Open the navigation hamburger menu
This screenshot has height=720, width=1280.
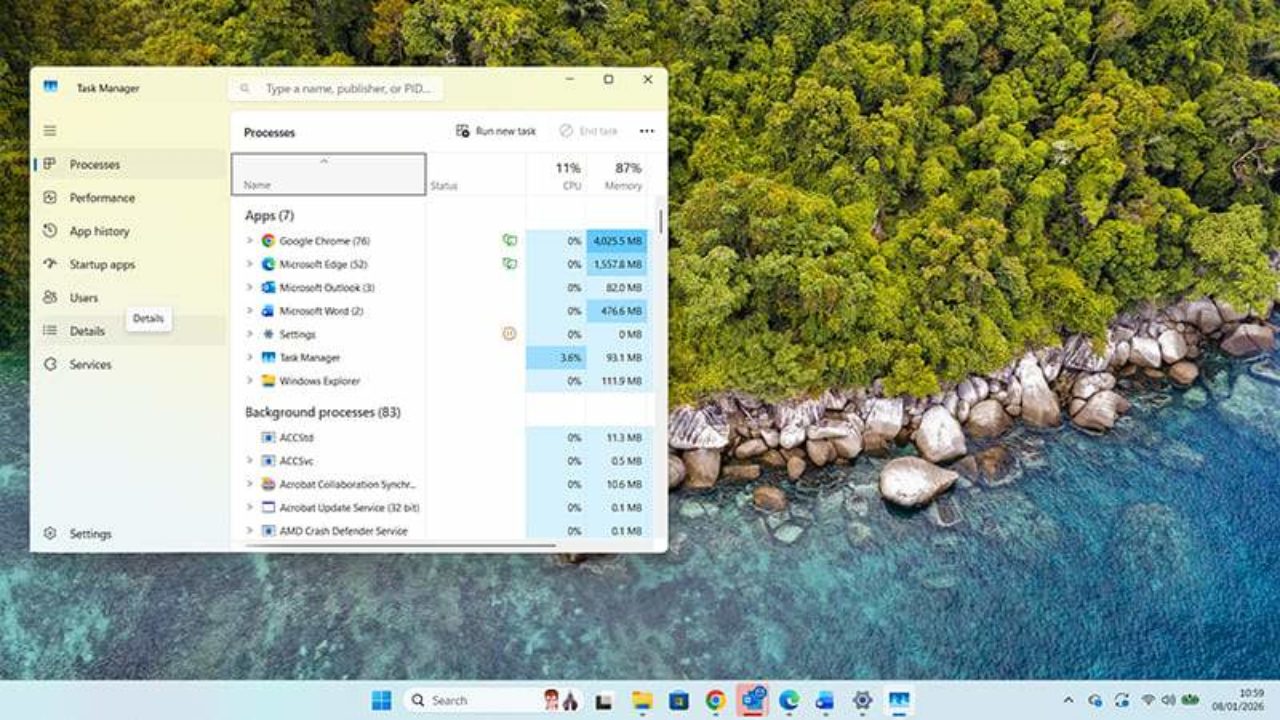(x=48, y=130)
